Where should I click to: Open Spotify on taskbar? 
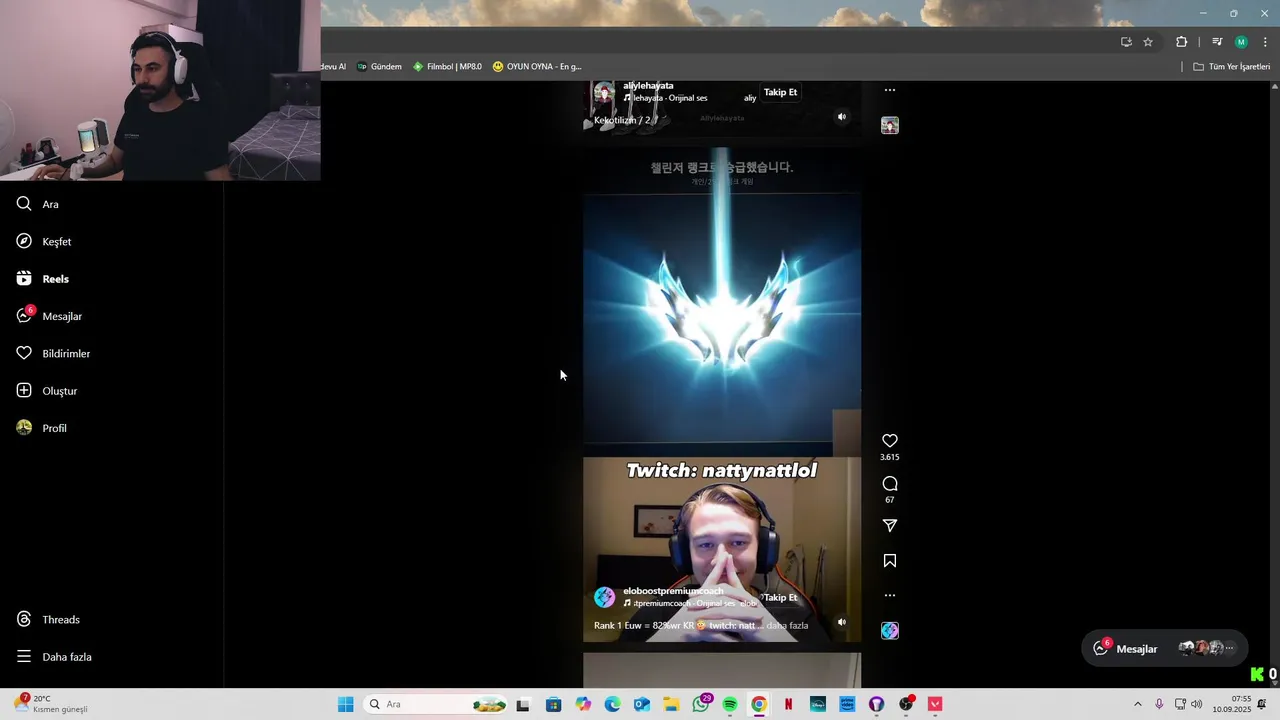730,704
